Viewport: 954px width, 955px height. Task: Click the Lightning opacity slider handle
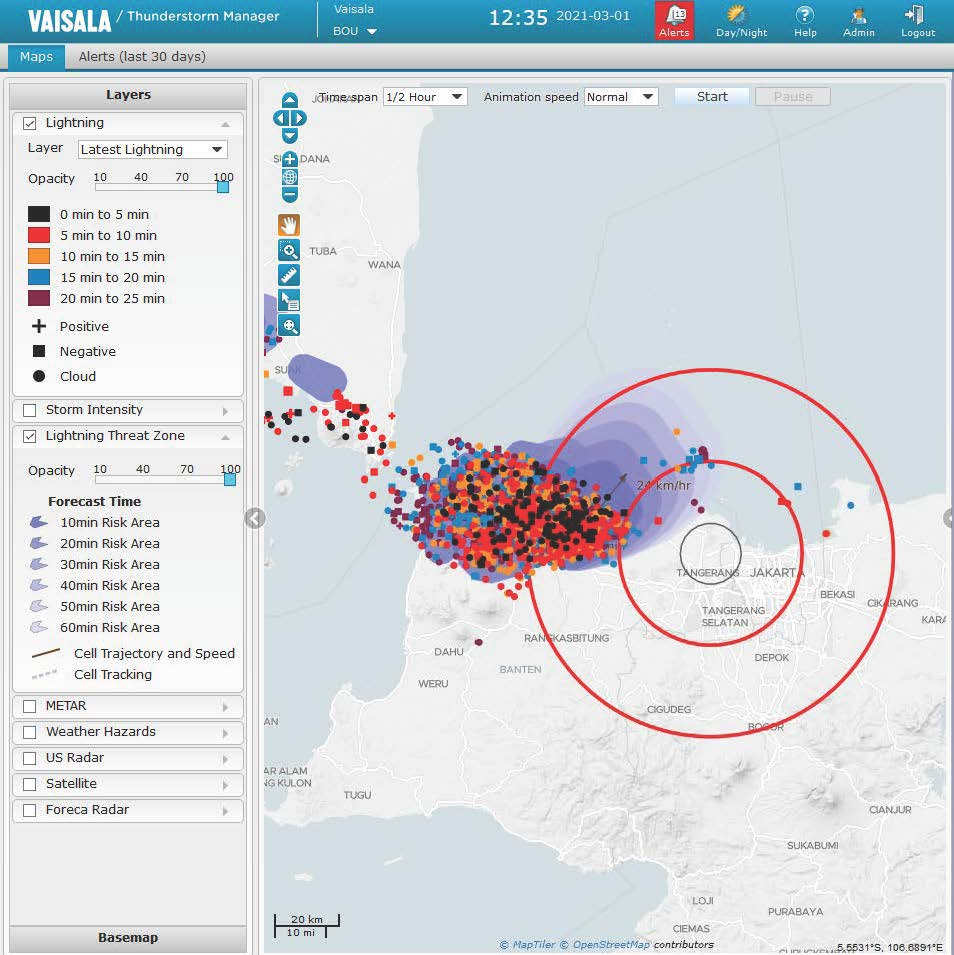click(223, 187)
